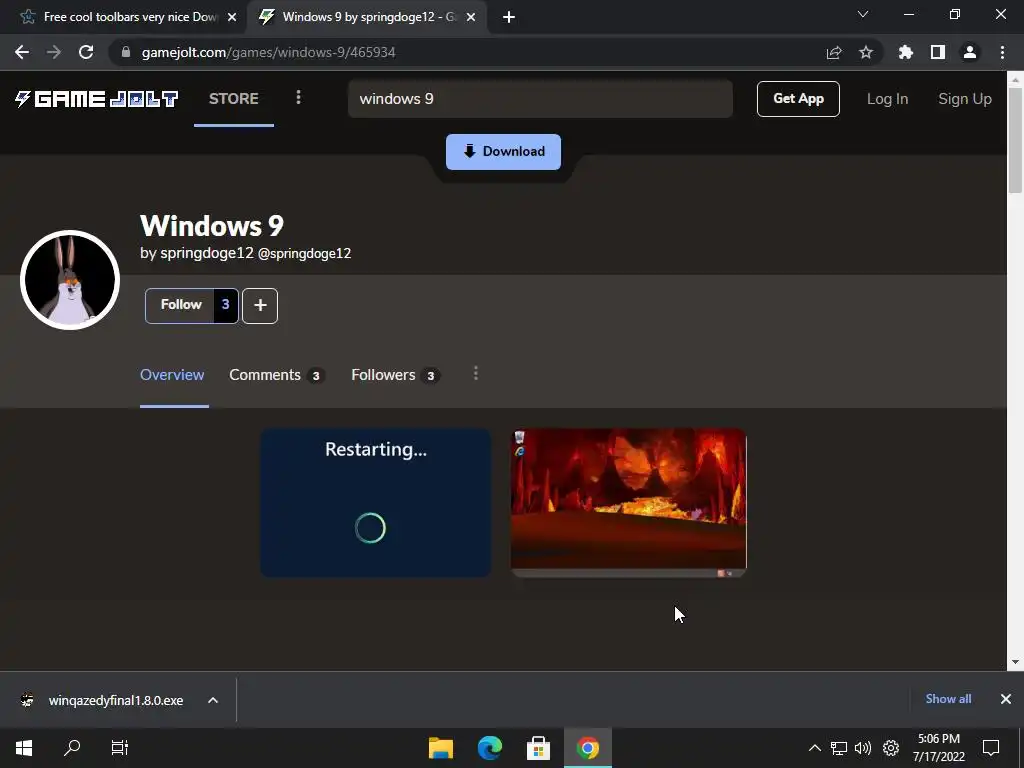Open the Restarting... screenshot thumbnail
This screenshot has width=1024, height=768.
click(376, 502)
